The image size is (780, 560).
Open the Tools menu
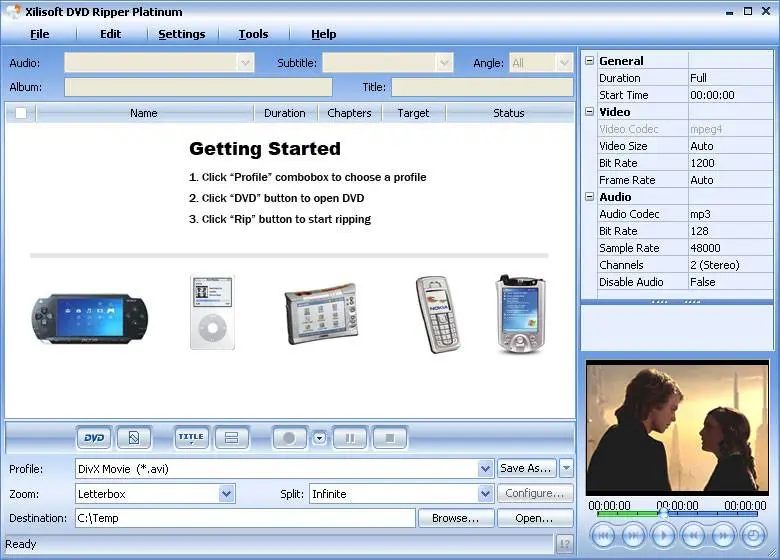coord(253,34)
